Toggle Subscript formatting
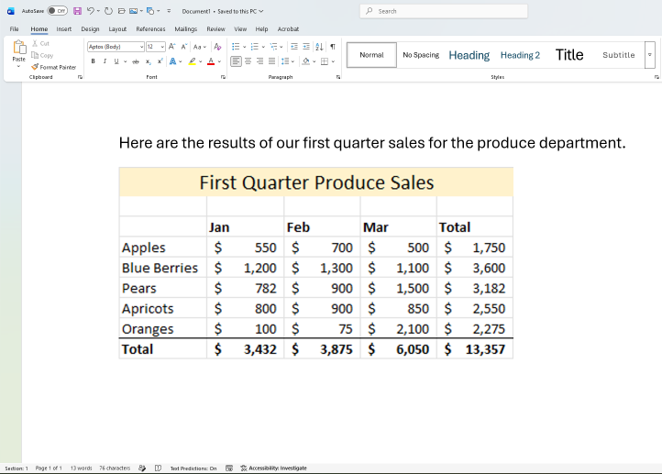 tap(148, 62)
